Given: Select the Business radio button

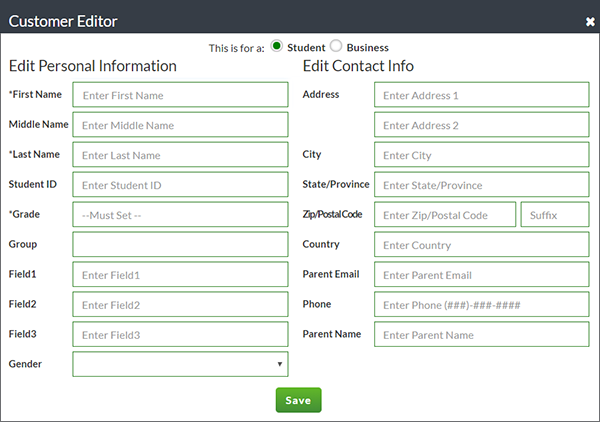Looking at the screenshot, I should pos(336,46).
